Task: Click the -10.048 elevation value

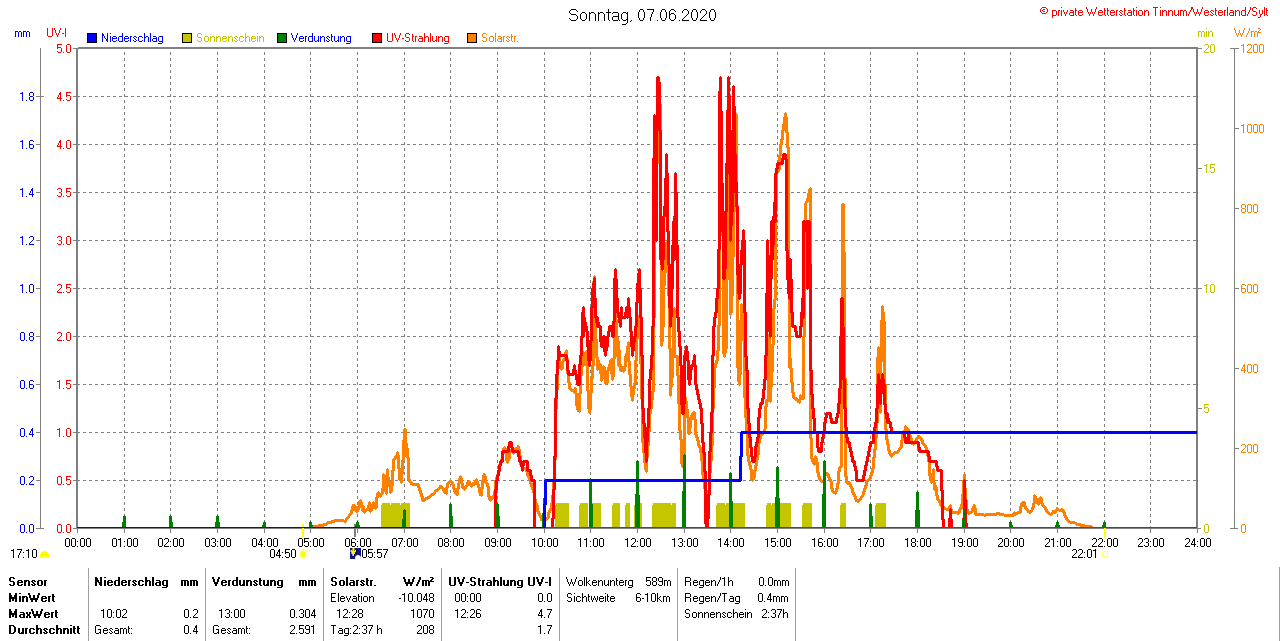Action: point(415,598)
